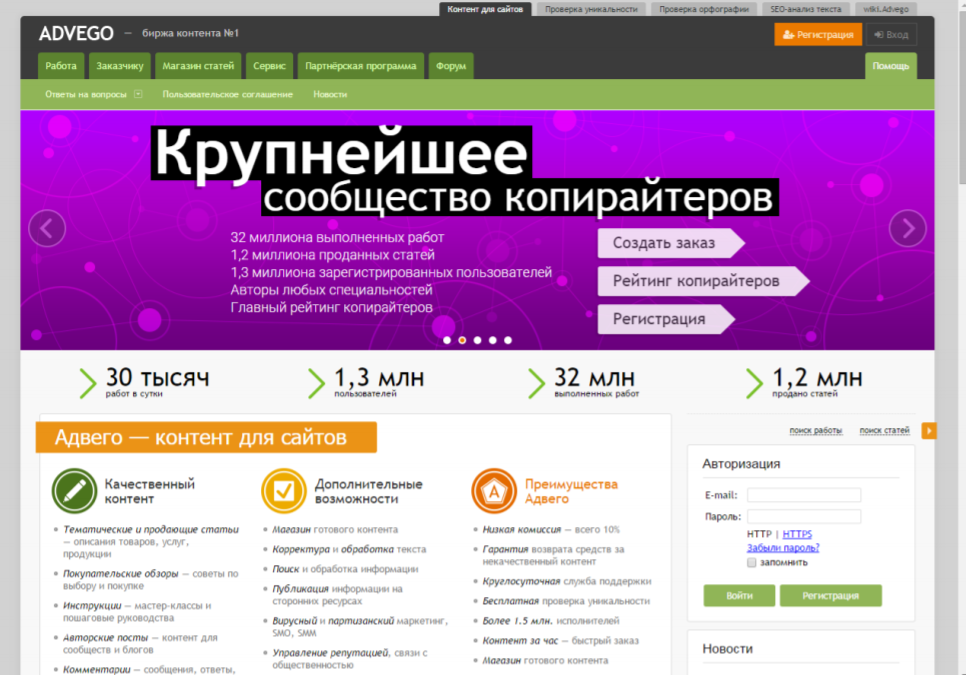Click the Круглосуточная служба поддержки item
Screen dimensions: 966x675
(567, 581)
